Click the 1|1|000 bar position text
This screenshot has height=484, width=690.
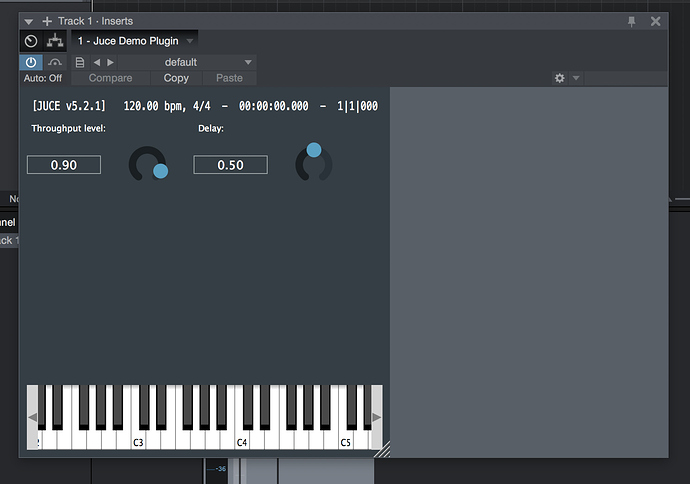tap(357, 106)
